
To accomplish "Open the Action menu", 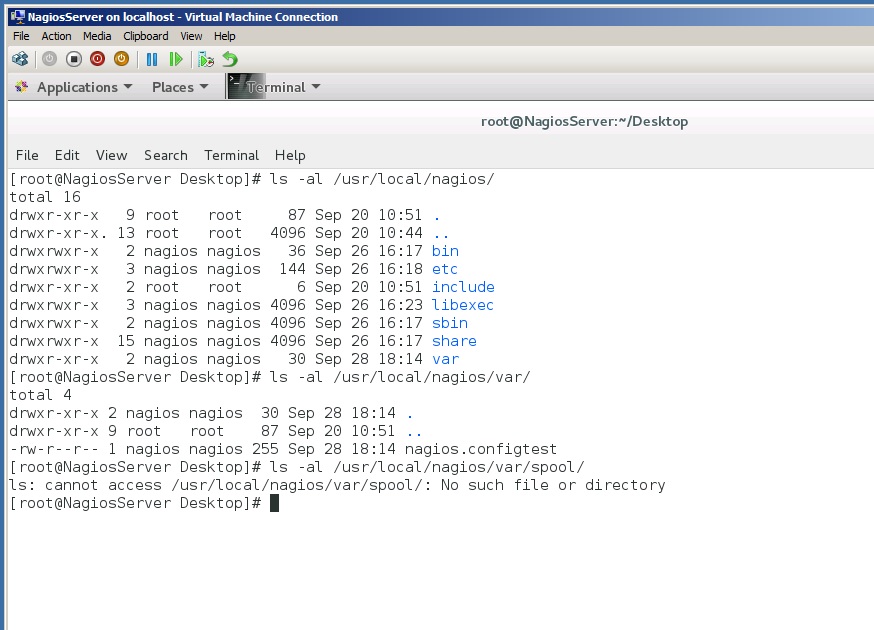I will (x=56, y=36).
